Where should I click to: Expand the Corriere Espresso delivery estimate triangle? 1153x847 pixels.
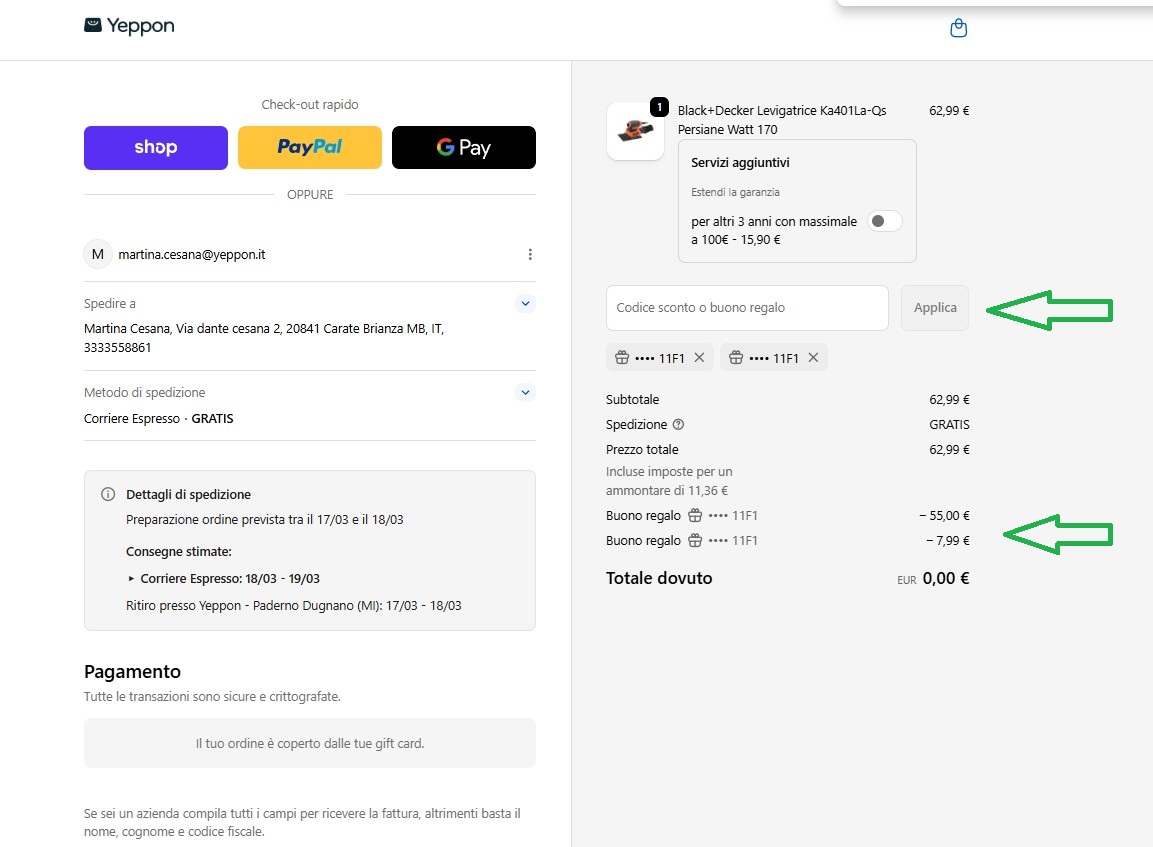pos(131,579)
